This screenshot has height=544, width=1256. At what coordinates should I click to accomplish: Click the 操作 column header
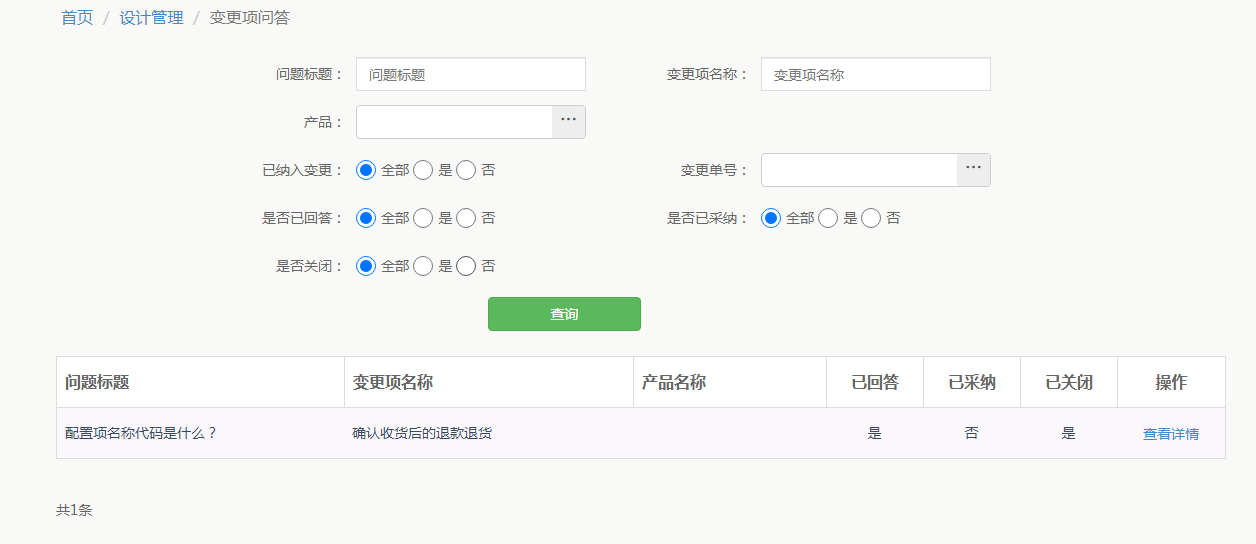1171,382
